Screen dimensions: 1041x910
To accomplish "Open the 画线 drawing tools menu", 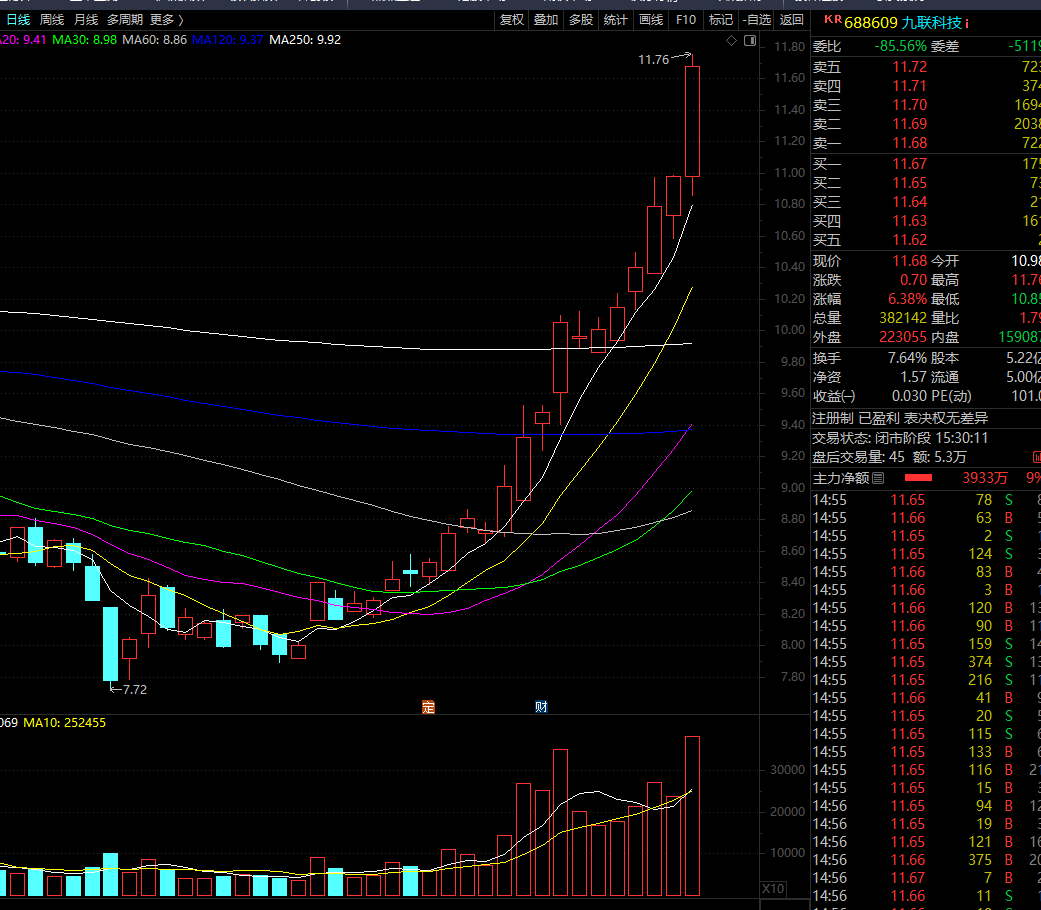I will [651, 20].
